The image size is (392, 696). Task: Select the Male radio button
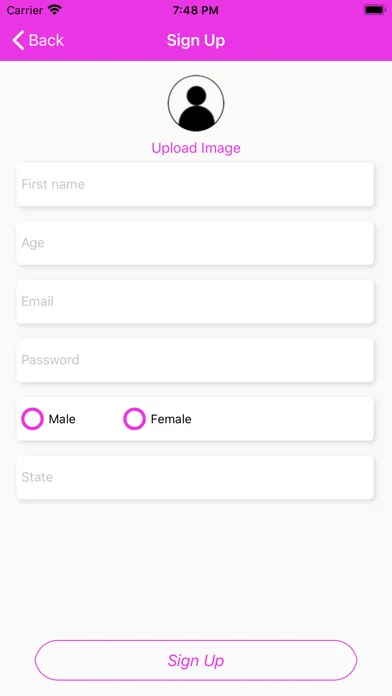pos(32,419)
